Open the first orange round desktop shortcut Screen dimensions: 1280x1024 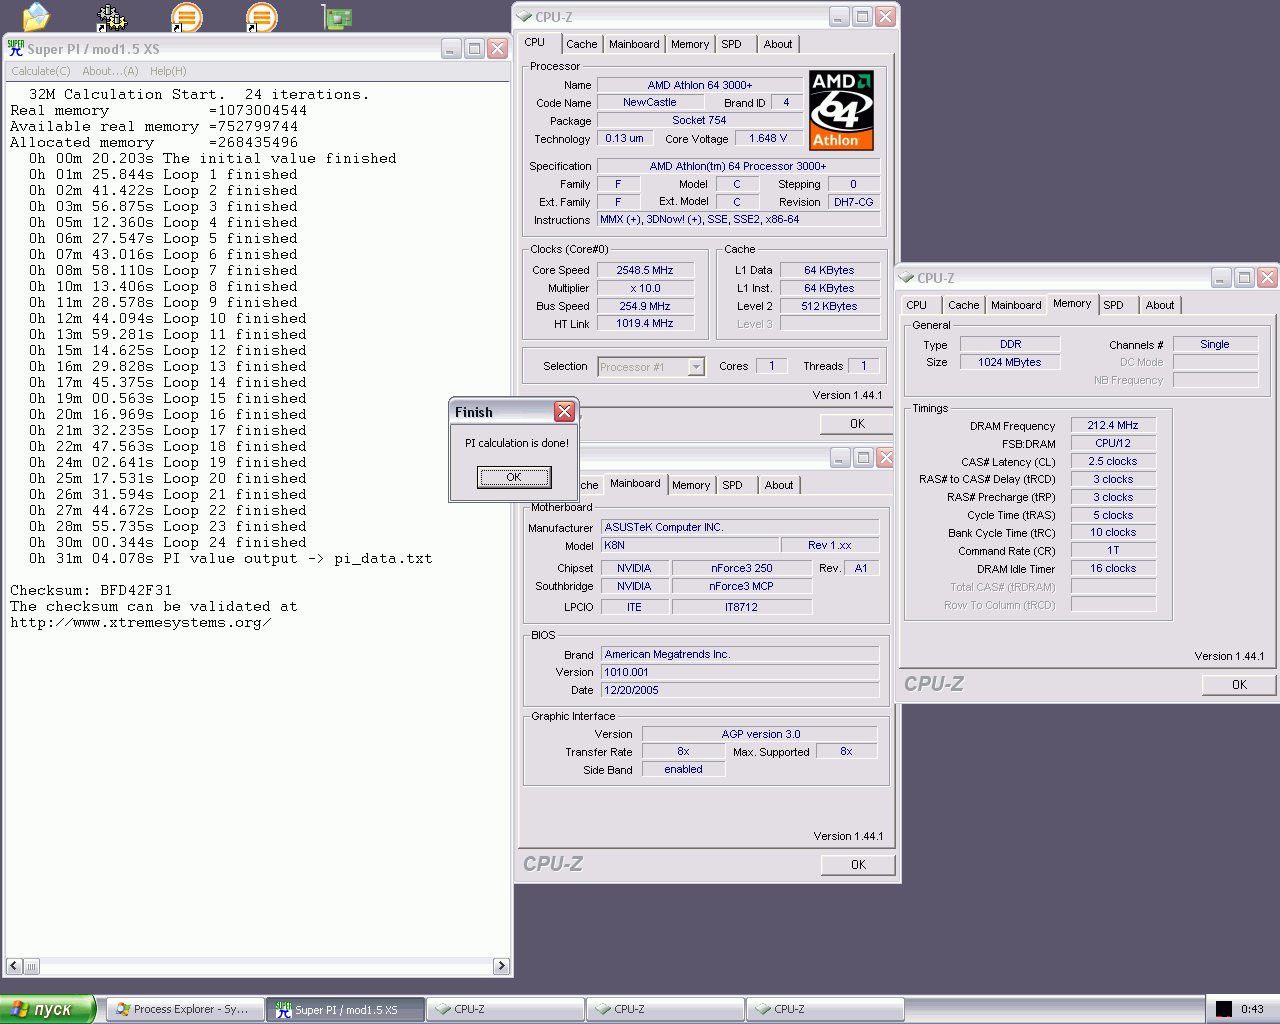(186, 17)
